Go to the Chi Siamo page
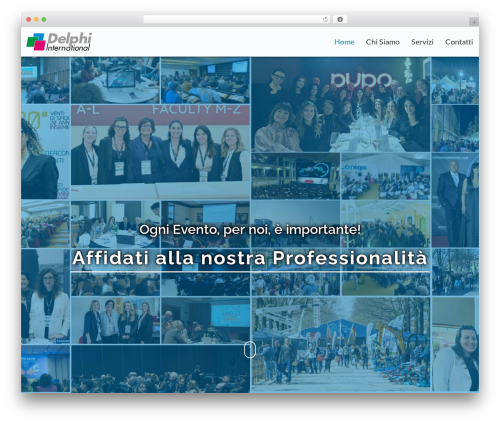This screenshot has width=500, height=423. tap(382, 42)
